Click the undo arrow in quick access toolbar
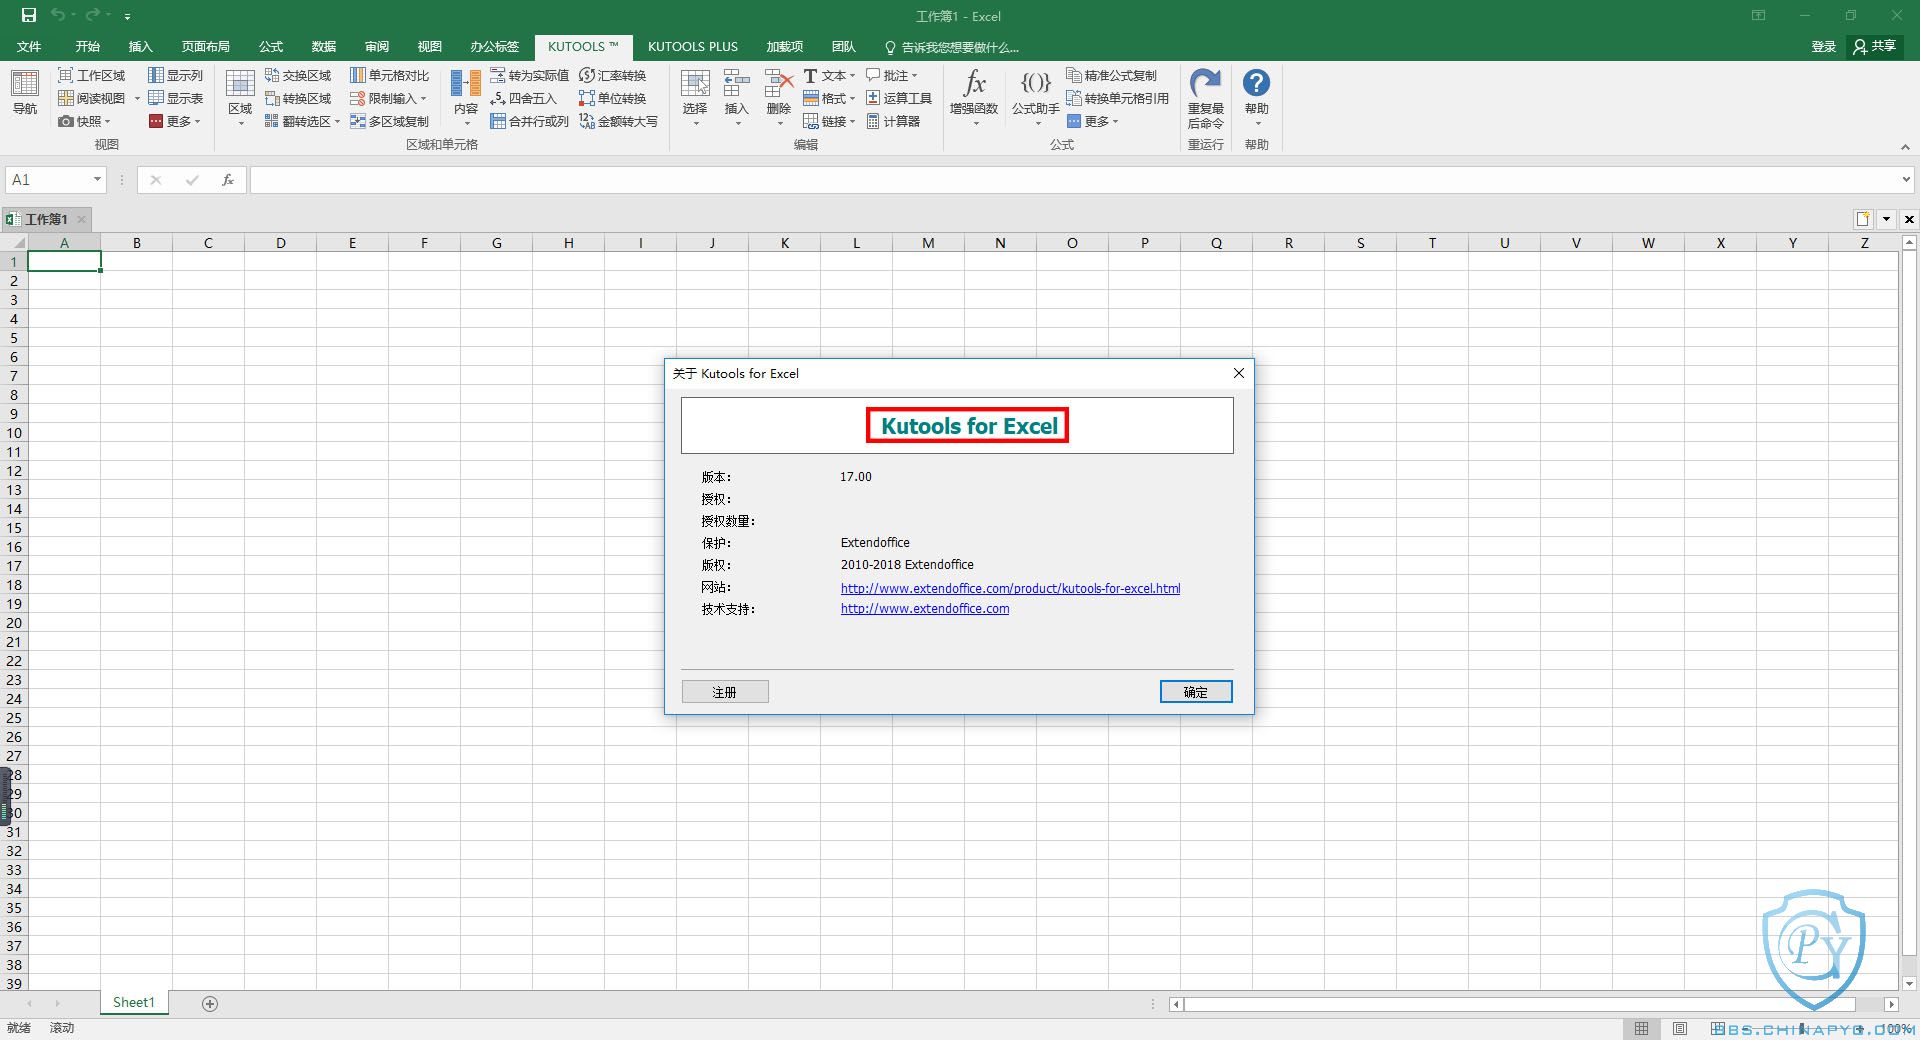 pyautogui.click(x=58, y=15)
